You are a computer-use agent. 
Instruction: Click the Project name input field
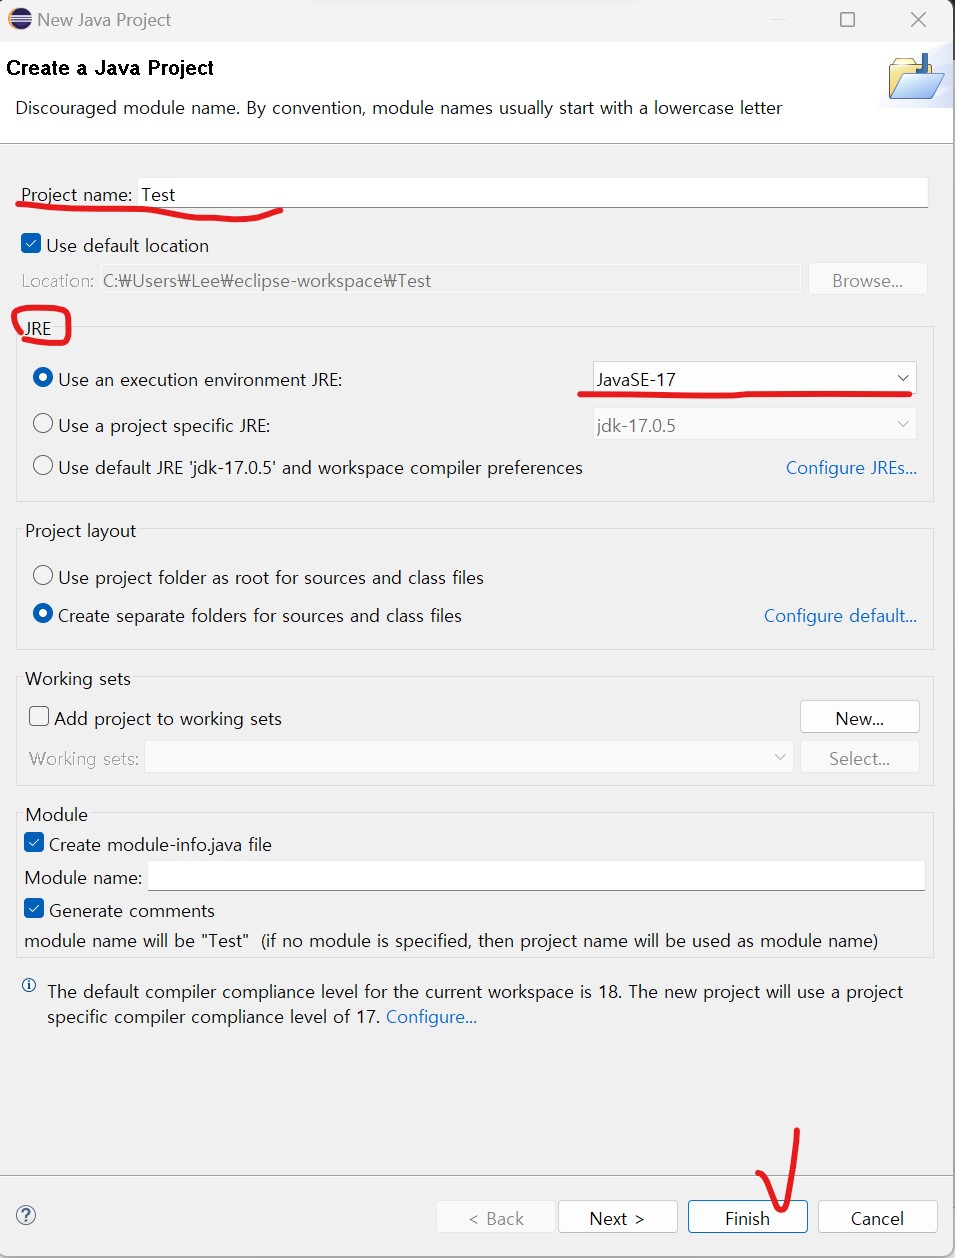click(x=533, y=194)
